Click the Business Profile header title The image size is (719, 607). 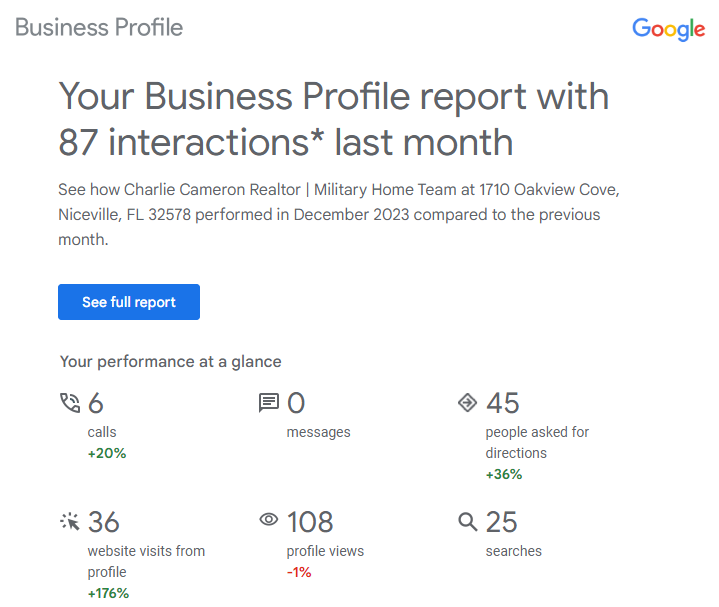pos(99,27)
